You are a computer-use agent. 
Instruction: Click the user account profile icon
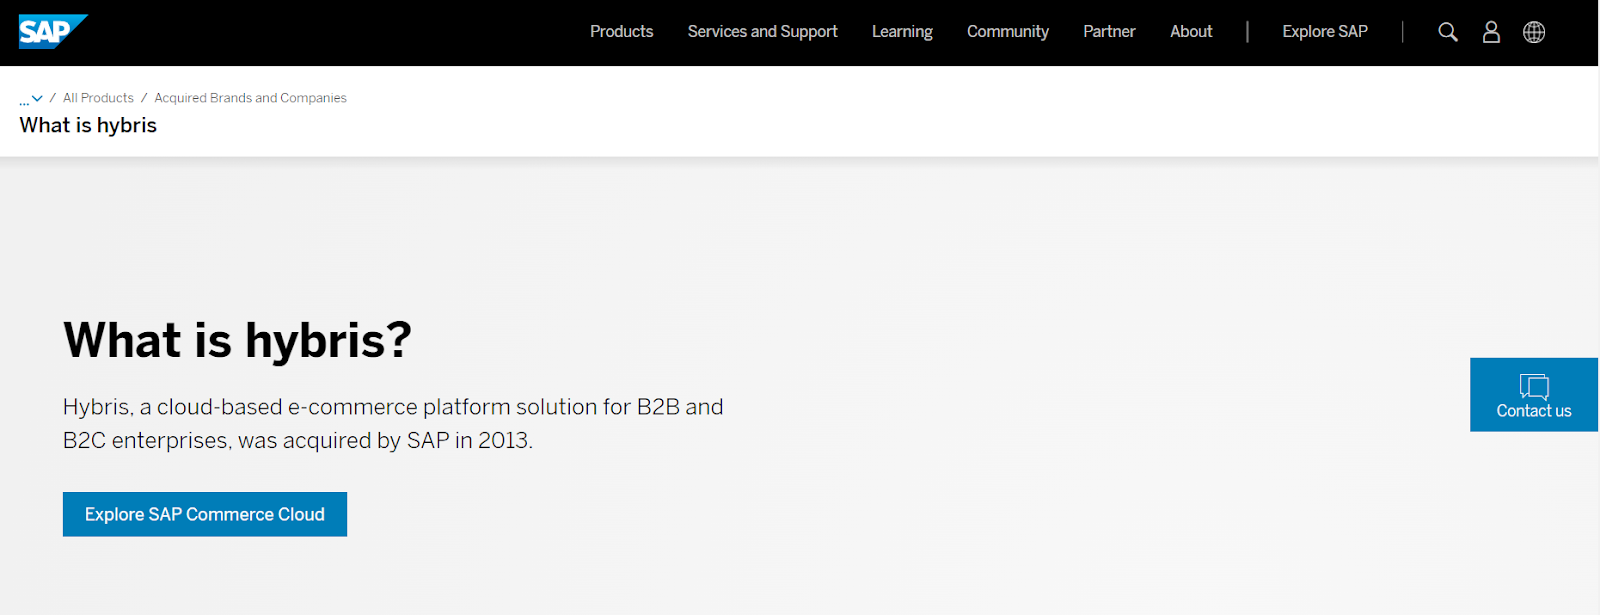[x=1491, y=32]
